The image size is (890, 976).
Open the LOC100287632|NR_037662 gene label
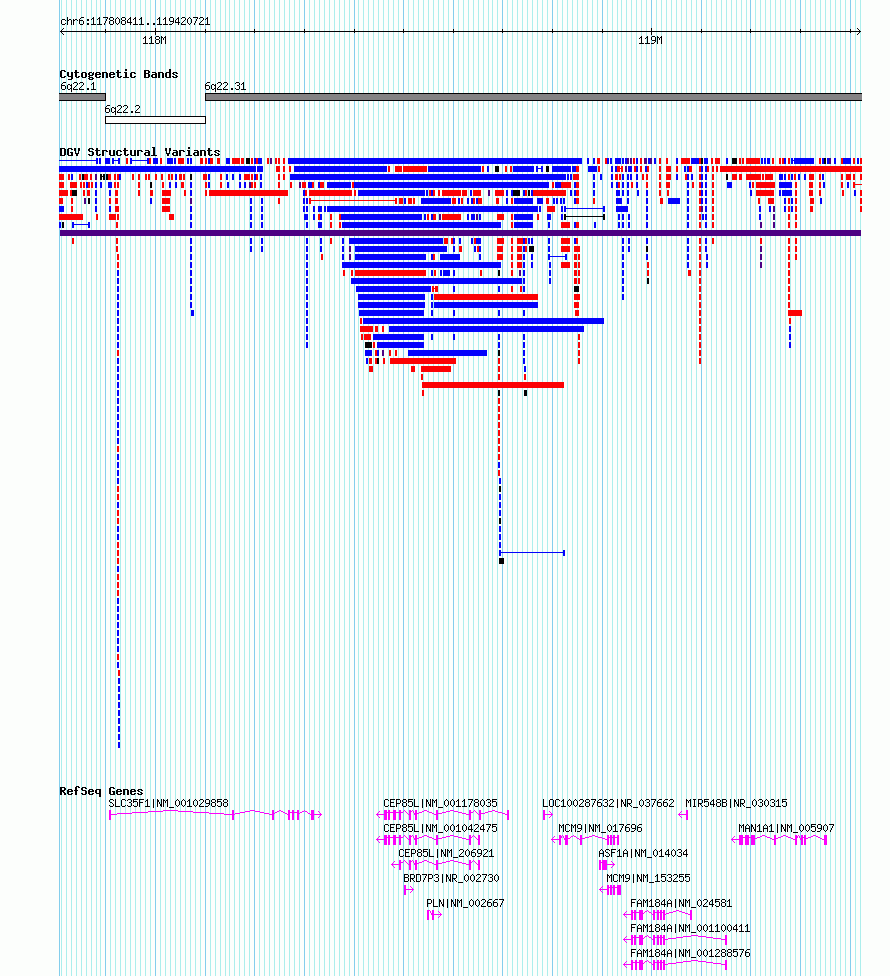tap(608, 804)
